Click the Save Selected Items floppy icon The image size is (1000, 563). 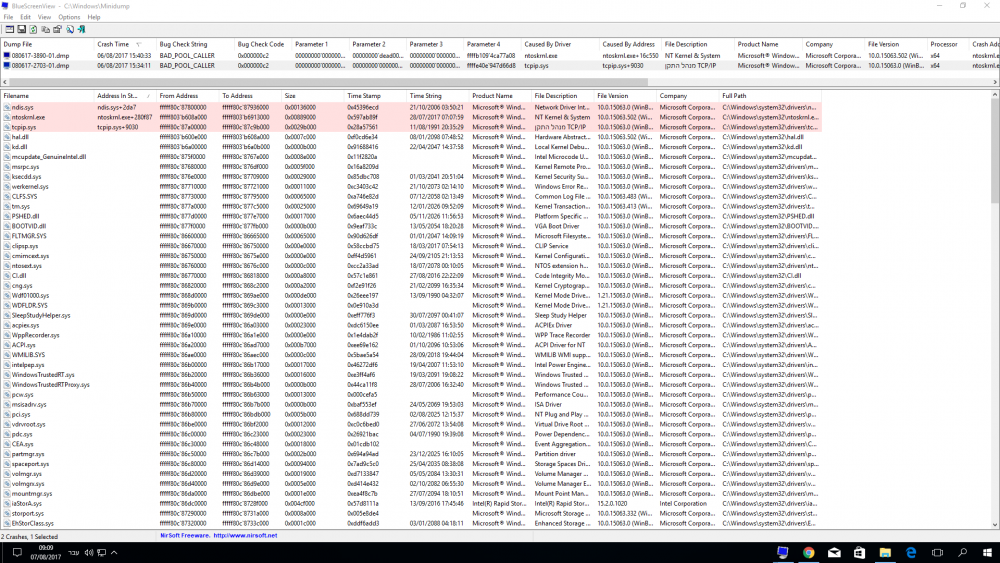pos(21,29)
